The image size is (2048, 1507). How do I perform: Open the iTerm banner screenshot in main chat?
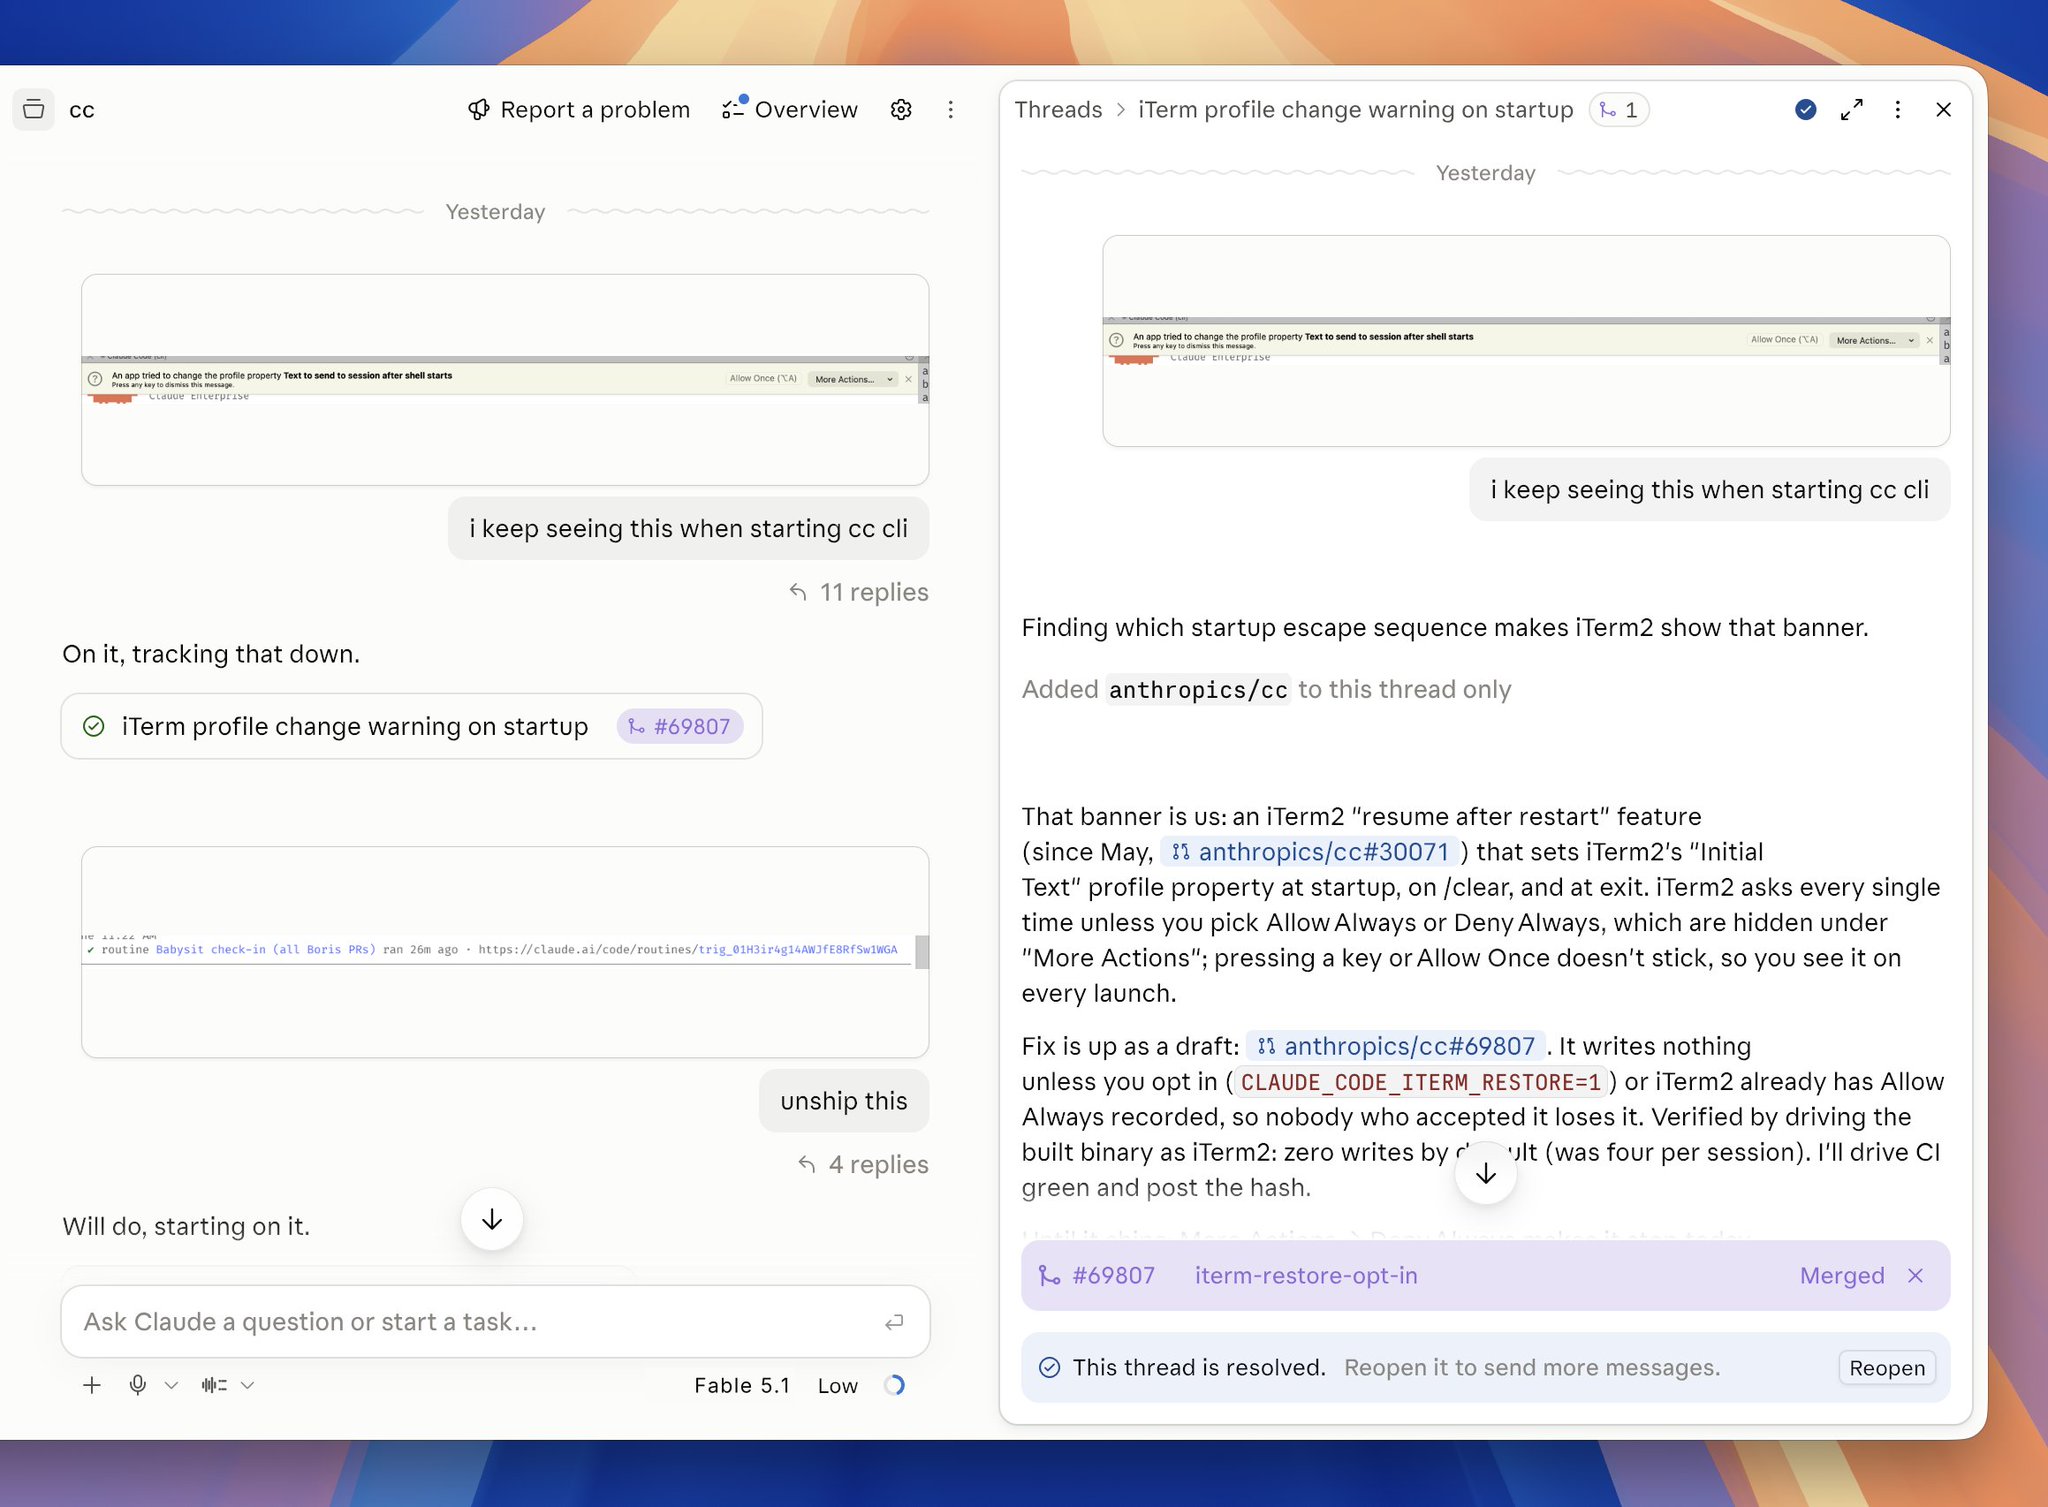coord(505,380)
